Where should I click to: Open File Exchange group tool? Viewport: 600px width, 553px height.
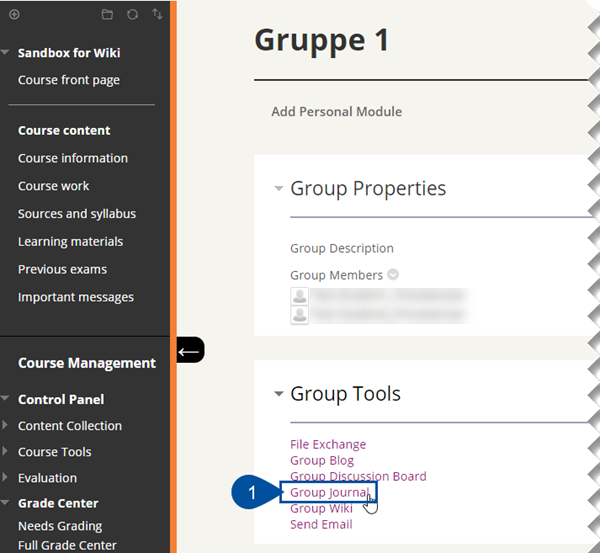328,444
